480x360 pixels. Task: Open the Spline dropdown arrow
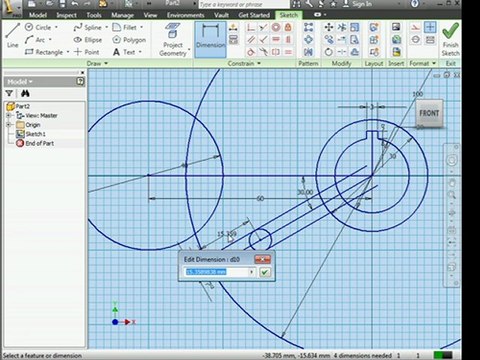click(107, 27)
